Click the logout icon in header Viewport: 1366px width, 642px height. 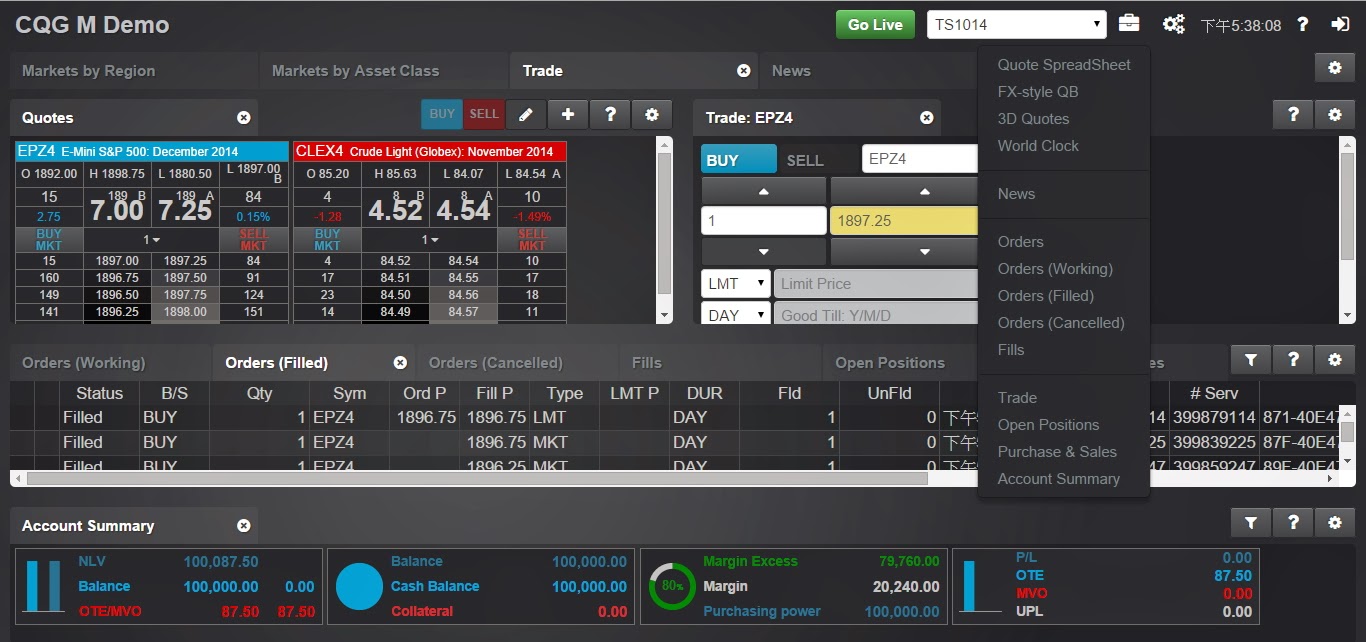[1340, 24]
